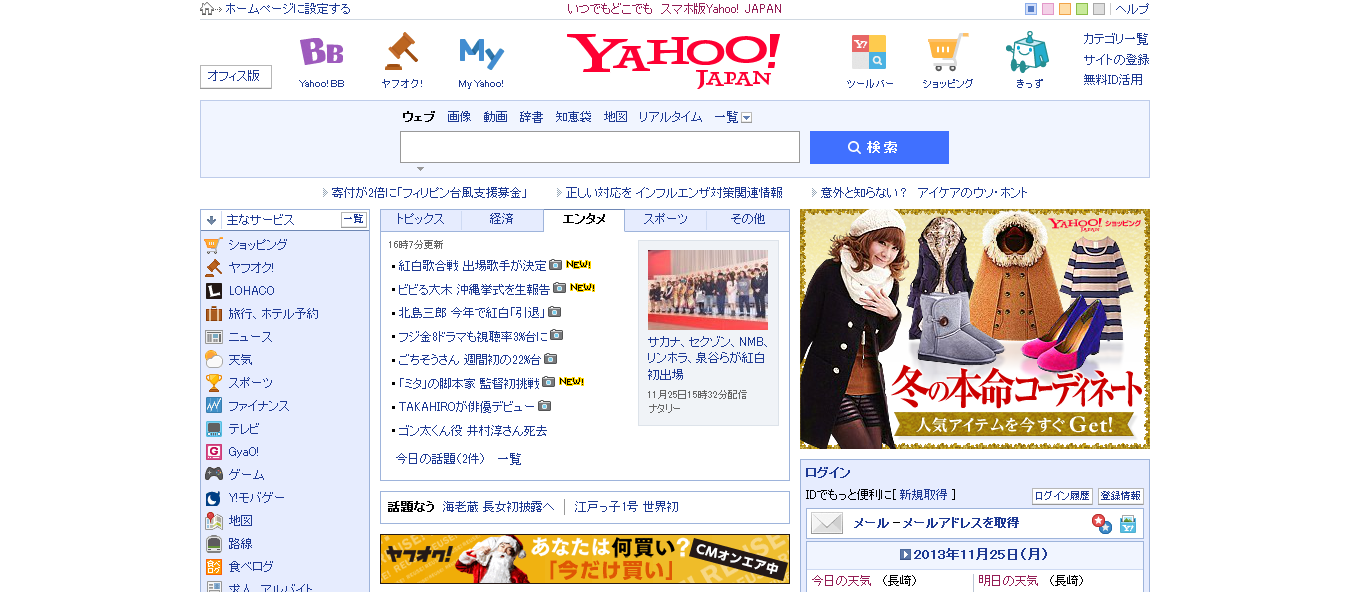
Task: Open the 紅白 news photo thumbnail
Action: 708,289
